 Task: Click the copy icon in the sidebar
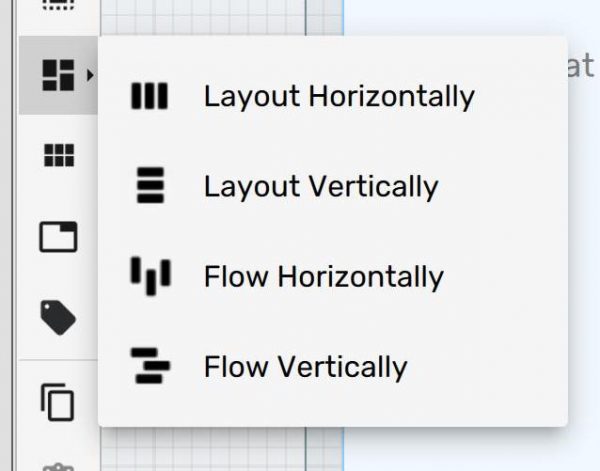(58, 402)
